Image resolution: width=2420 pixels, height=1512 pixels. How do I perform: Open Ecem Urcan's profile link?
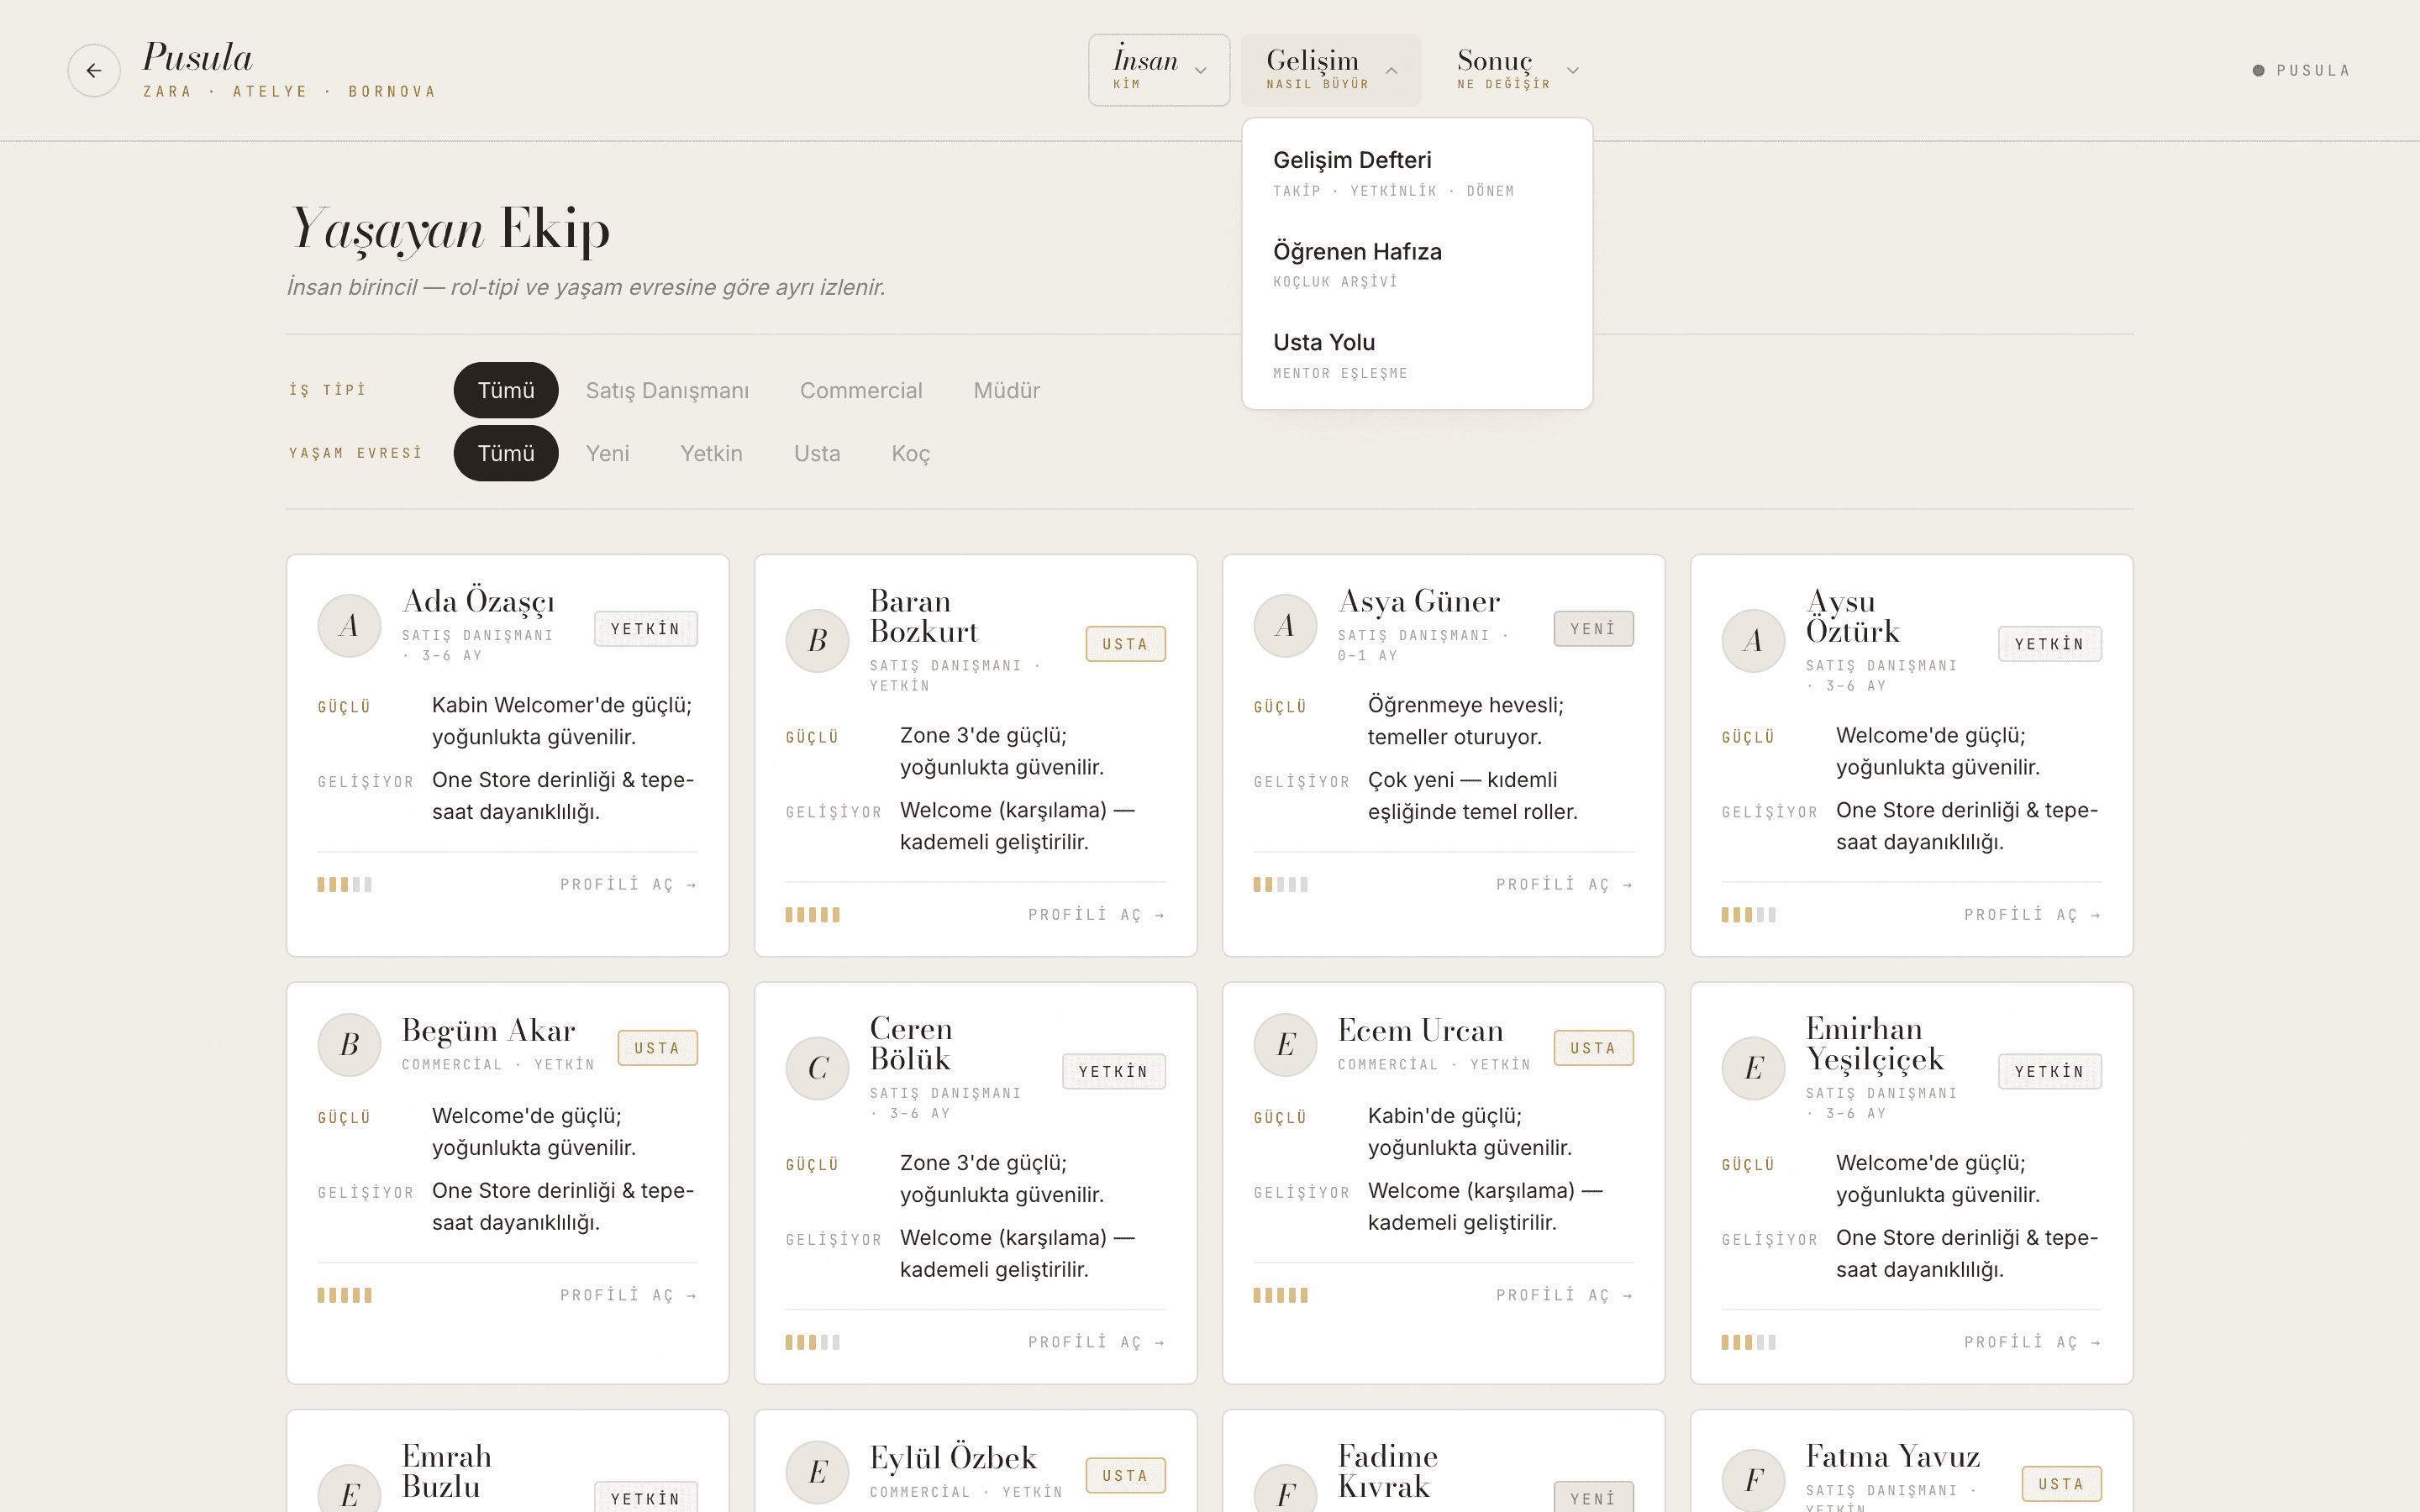click(1565, 1296)
